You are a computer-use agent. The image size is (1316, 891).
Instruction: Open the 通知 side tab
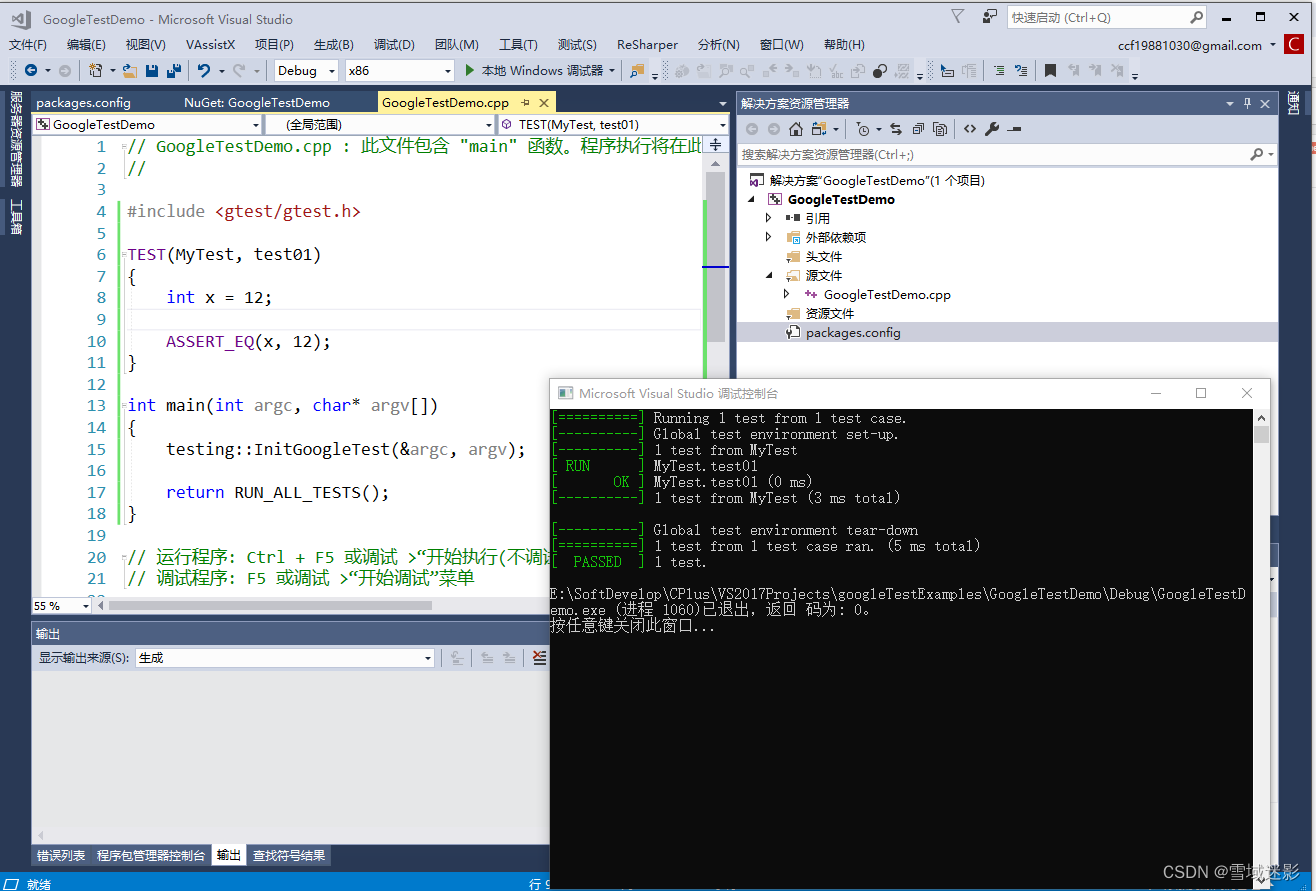1295,102
